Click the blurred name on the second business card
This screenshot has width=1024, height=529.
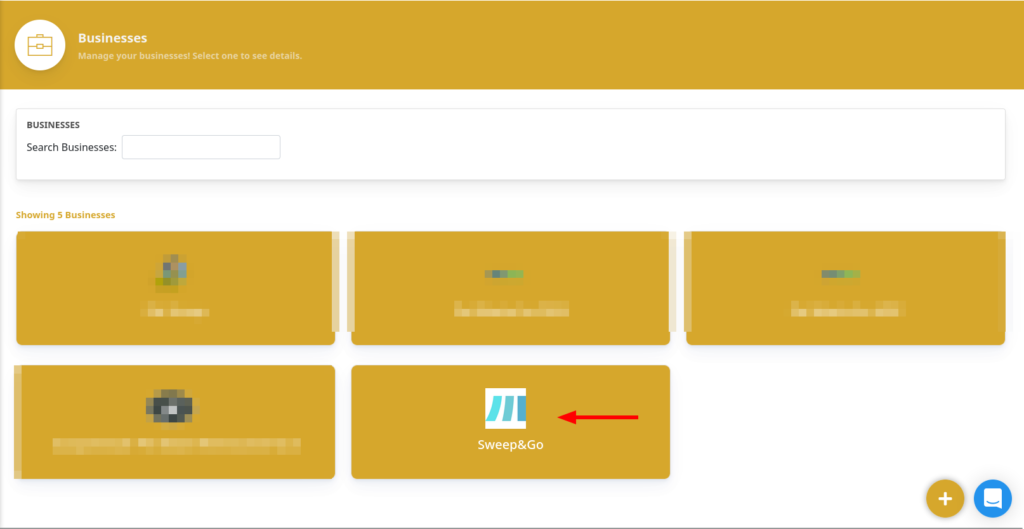pos(510,309)
